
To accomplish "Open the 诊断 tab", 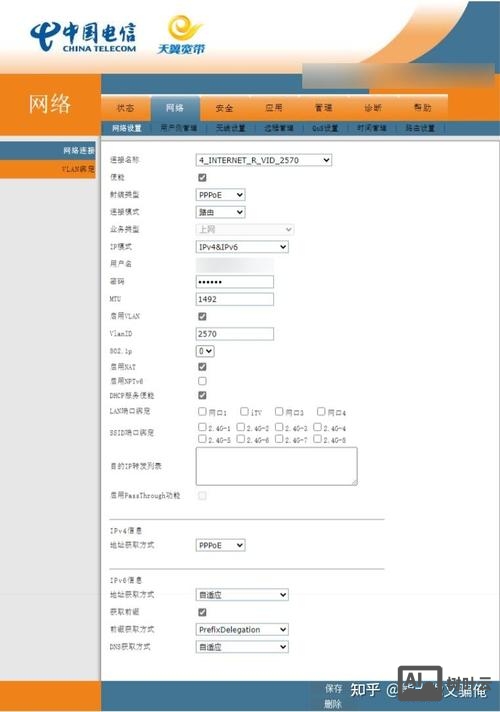I will 373,108.
